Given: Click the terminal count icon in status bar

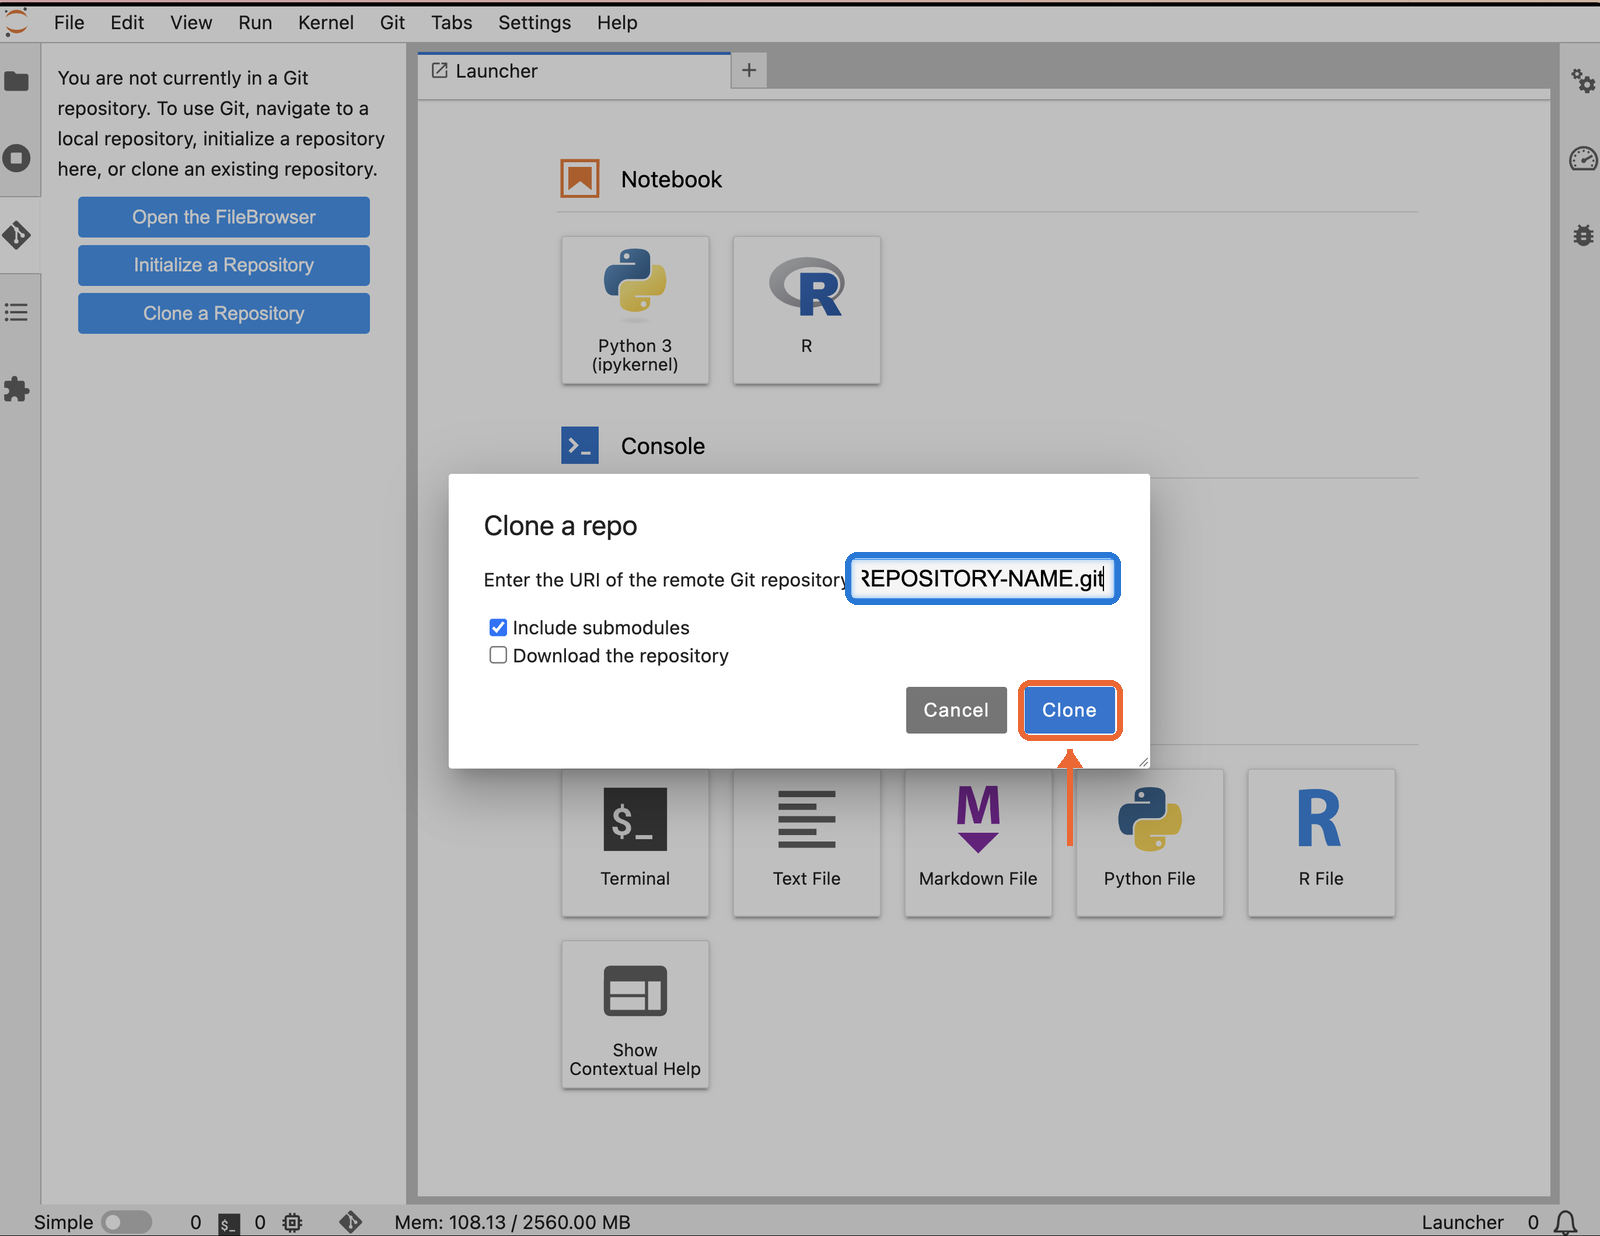Looking at the screenshot, I should (229, 1223).
